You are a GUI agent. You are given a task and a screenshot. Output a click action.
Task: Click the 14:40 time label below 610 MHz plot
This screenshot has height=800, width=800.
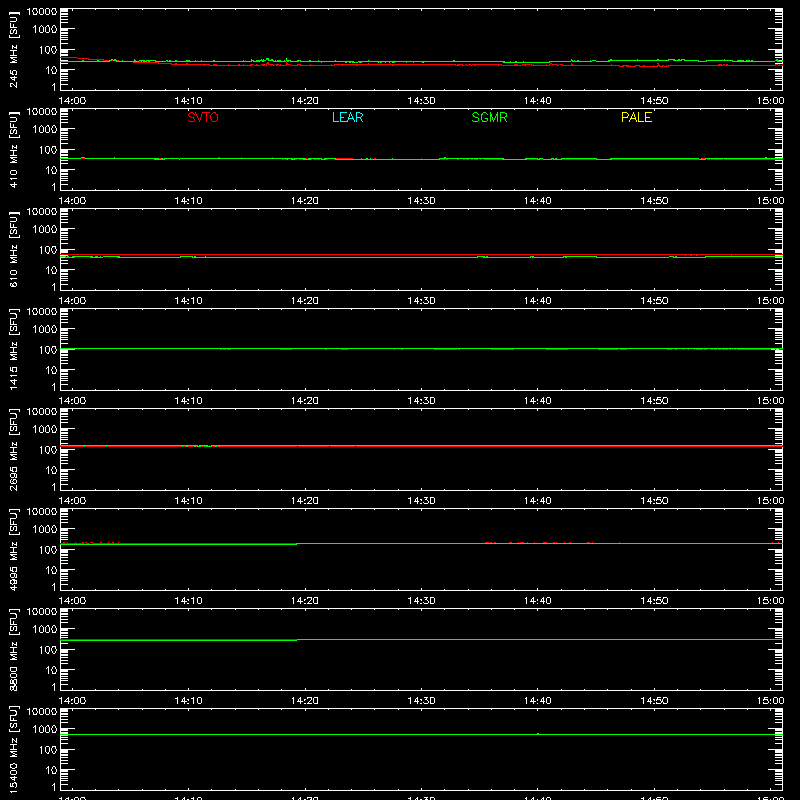click(x=538, y=301)
